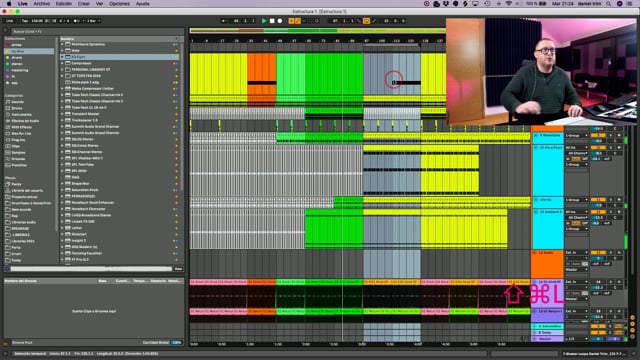This screenshot has width=640, height=360.
Task: Select the Master track header
Action: pos(547,339)
